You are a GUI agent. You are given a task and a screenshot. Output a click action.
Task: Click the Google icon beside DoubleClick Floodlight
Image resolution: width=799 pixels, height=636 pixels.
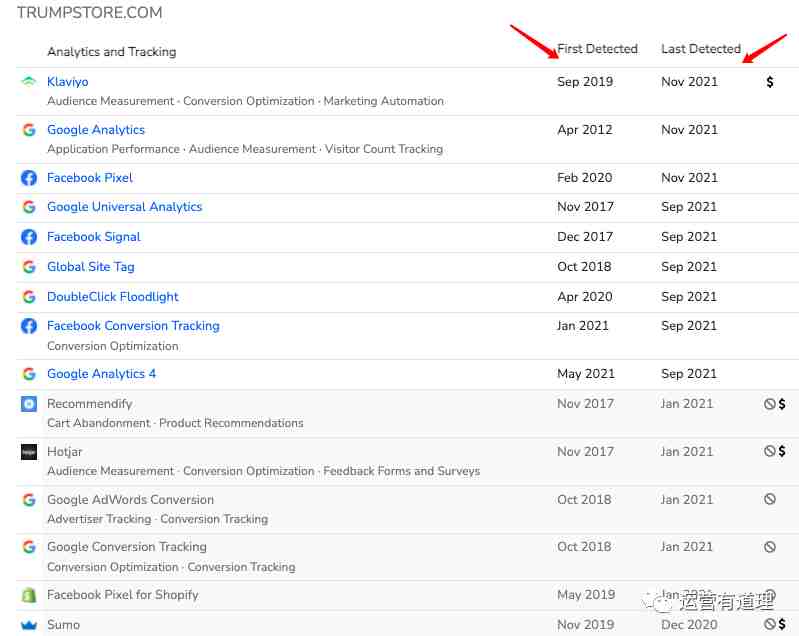click(29, 297)
